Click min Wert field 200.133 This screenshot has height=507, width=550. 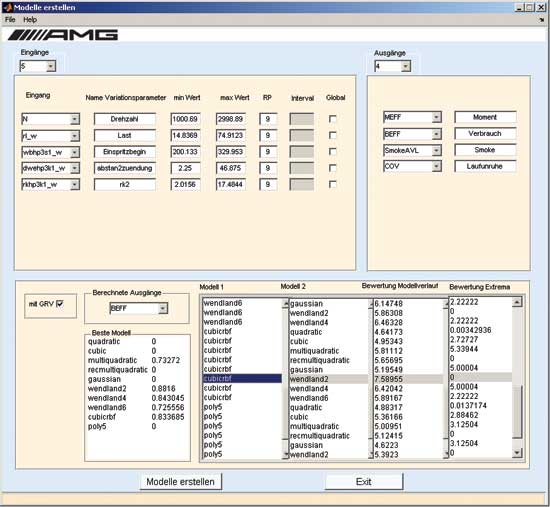[185, 152]
